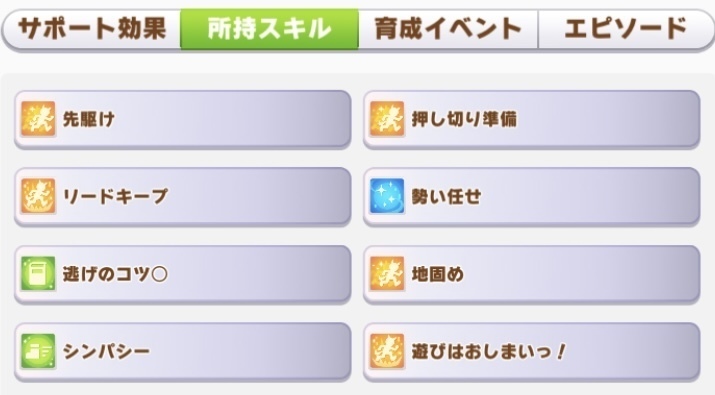Open the 先駆け skill details
The height and width of the screenshot is (395, 715).
click(183, 120)
